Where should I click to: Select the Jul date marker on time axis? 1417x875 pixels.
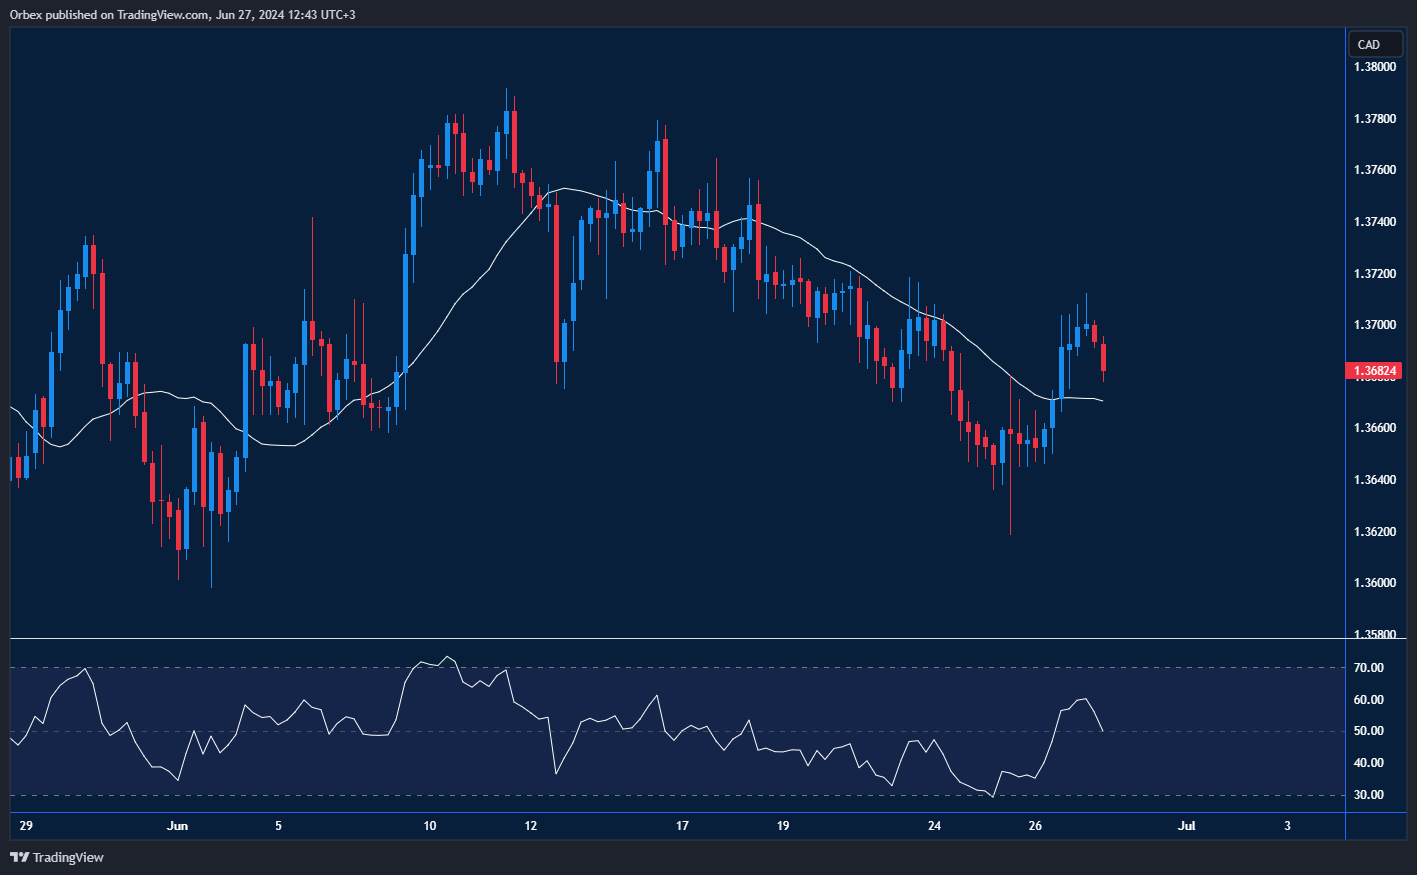[1187, 826]
